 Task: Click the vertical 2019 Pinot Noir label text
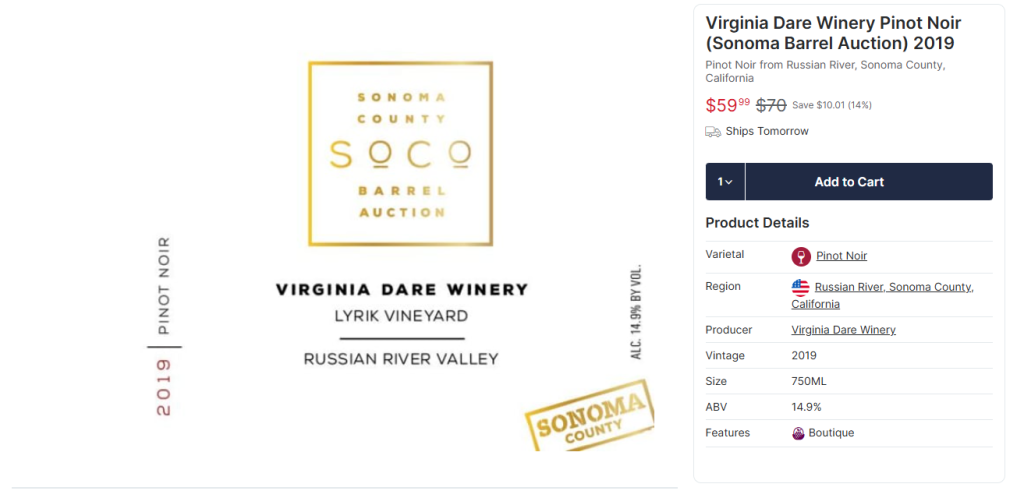tap(164, 326)
